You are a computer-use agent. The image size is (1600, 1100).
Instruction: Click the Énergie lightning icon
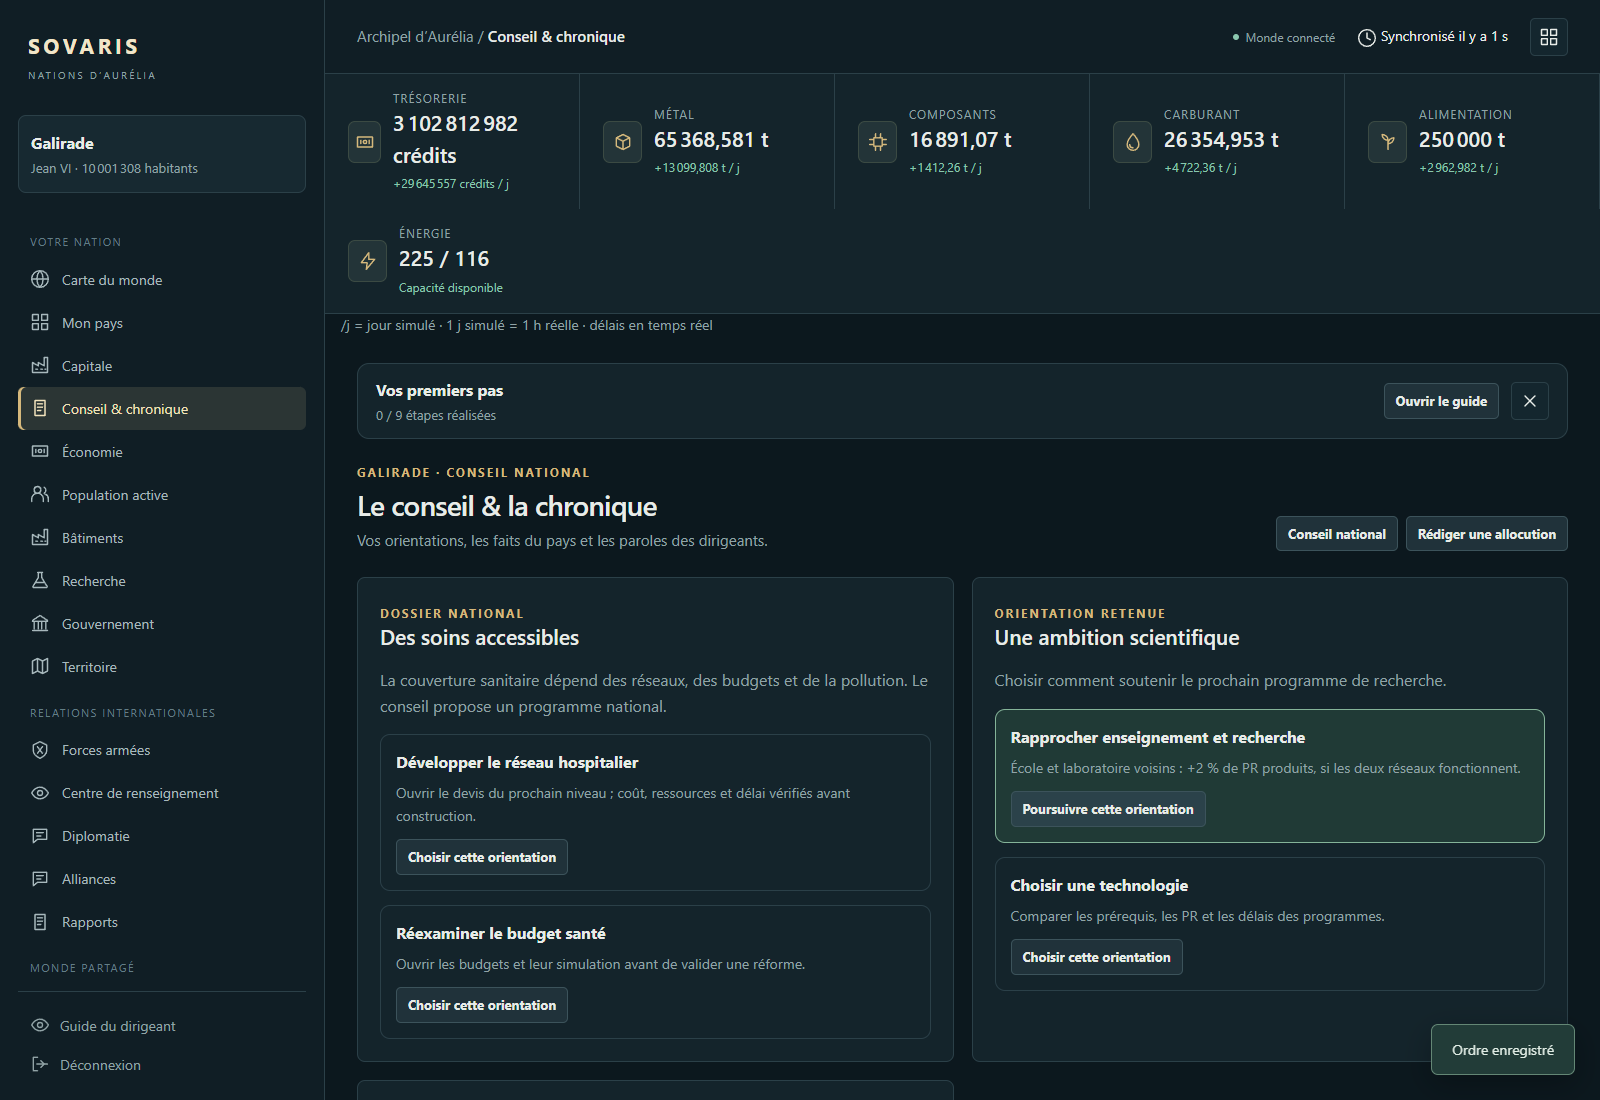(367, 261)
